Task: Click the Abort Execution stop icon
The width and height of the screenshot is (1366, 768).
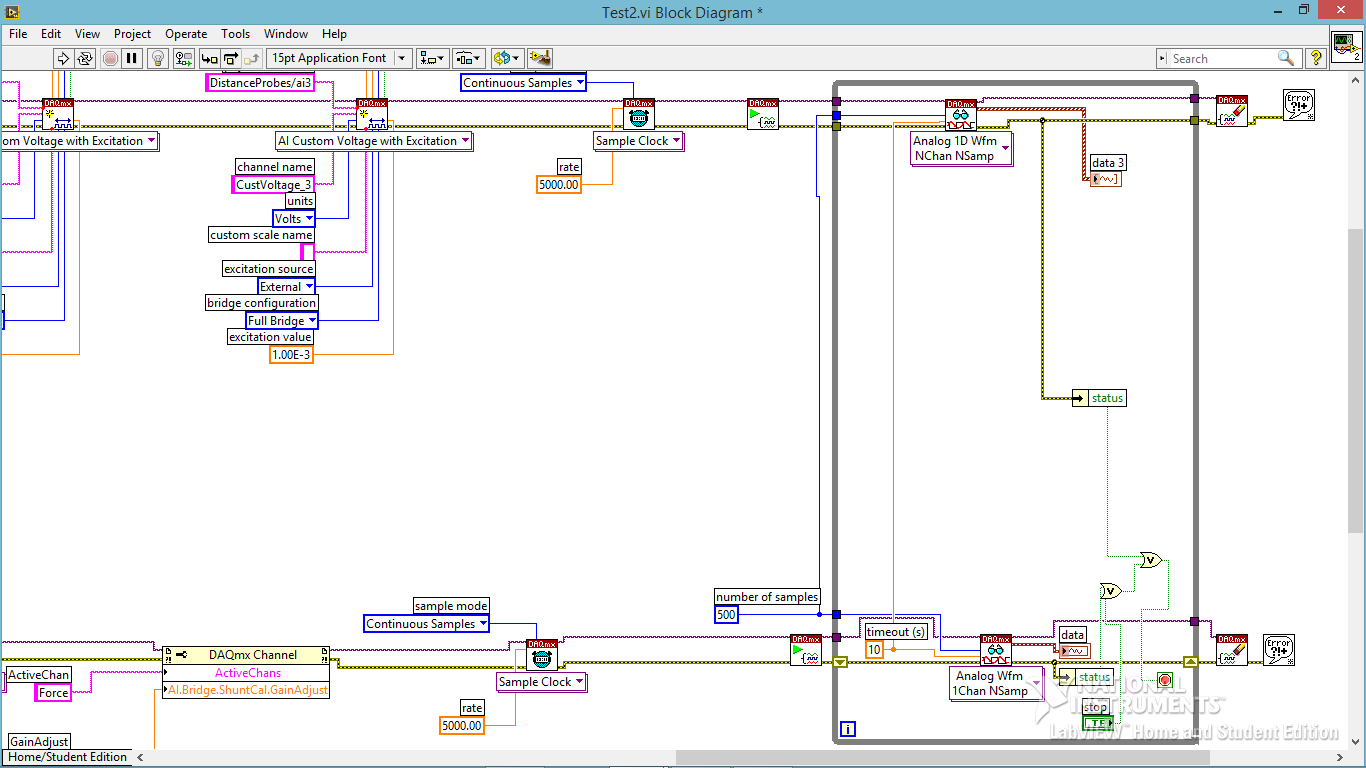Action: pos(110,58)
